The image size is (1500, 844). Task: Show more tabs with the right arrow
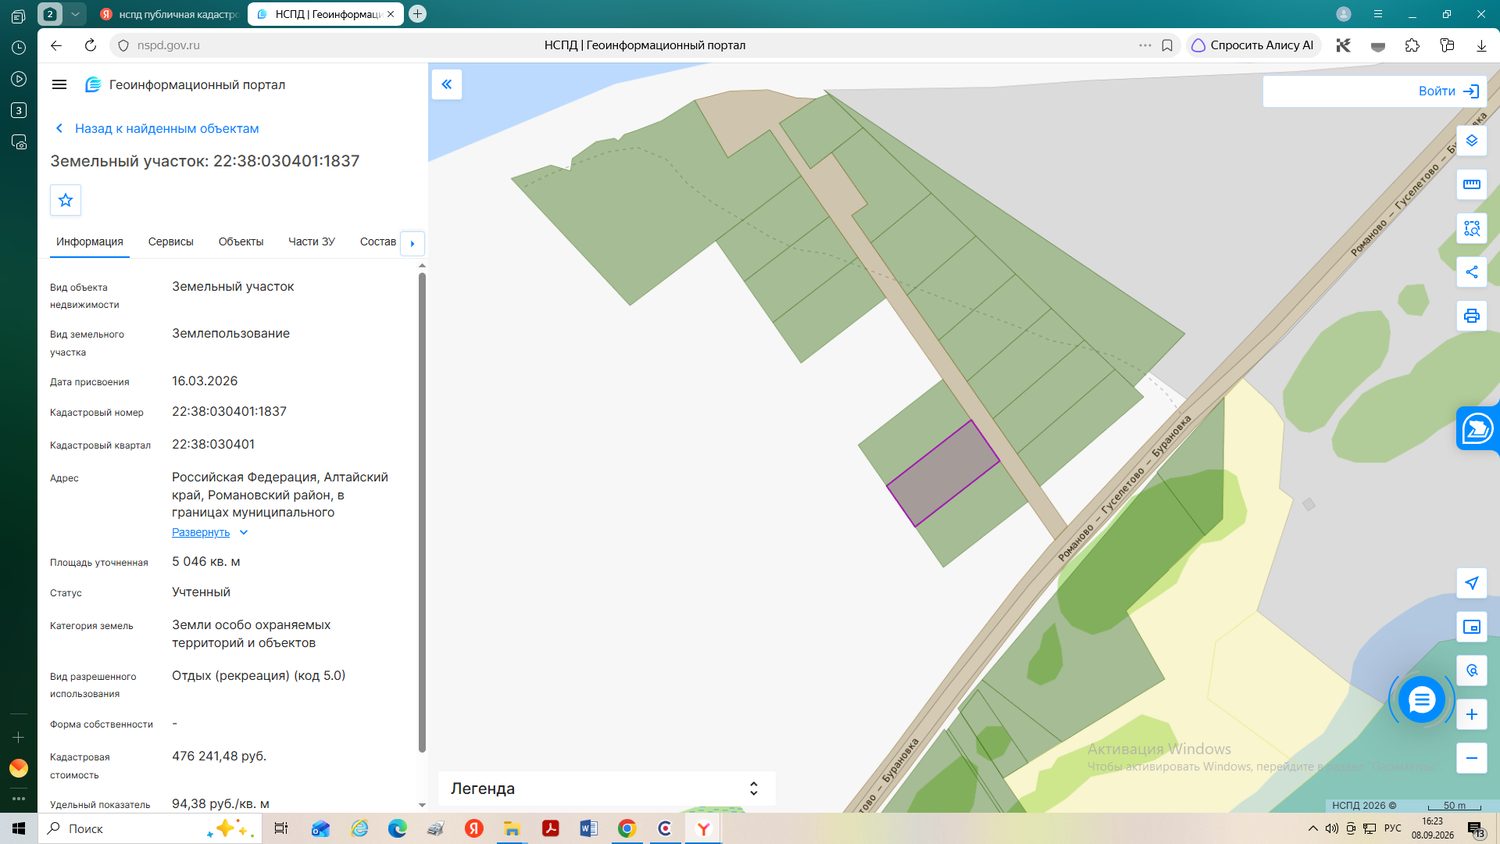[x=412, y=243]
